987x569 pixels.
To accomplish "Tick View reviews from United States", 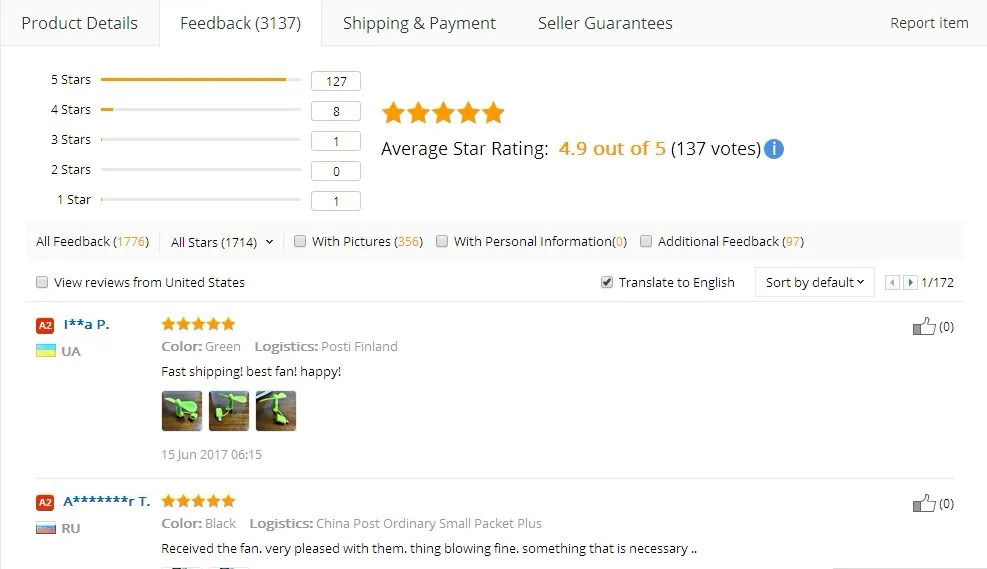I will pos(42,282).
